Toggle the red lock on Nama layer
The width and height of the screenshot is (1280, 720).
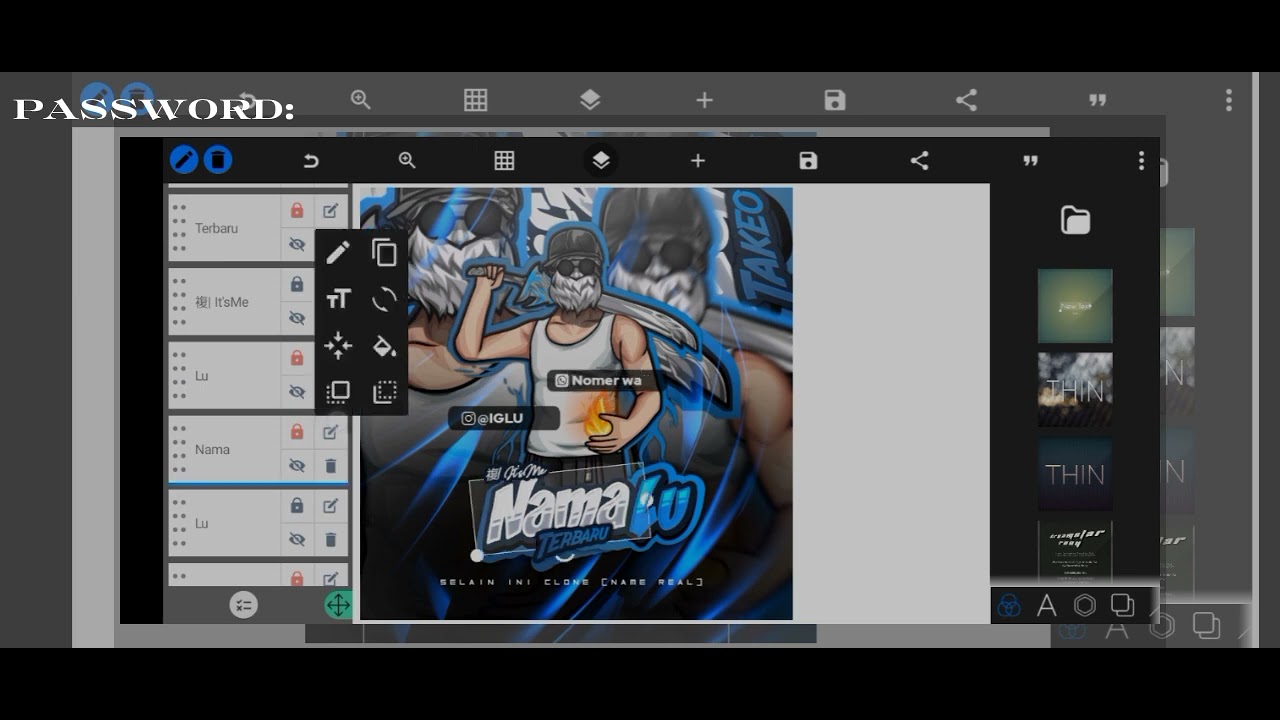click(297, 432)
